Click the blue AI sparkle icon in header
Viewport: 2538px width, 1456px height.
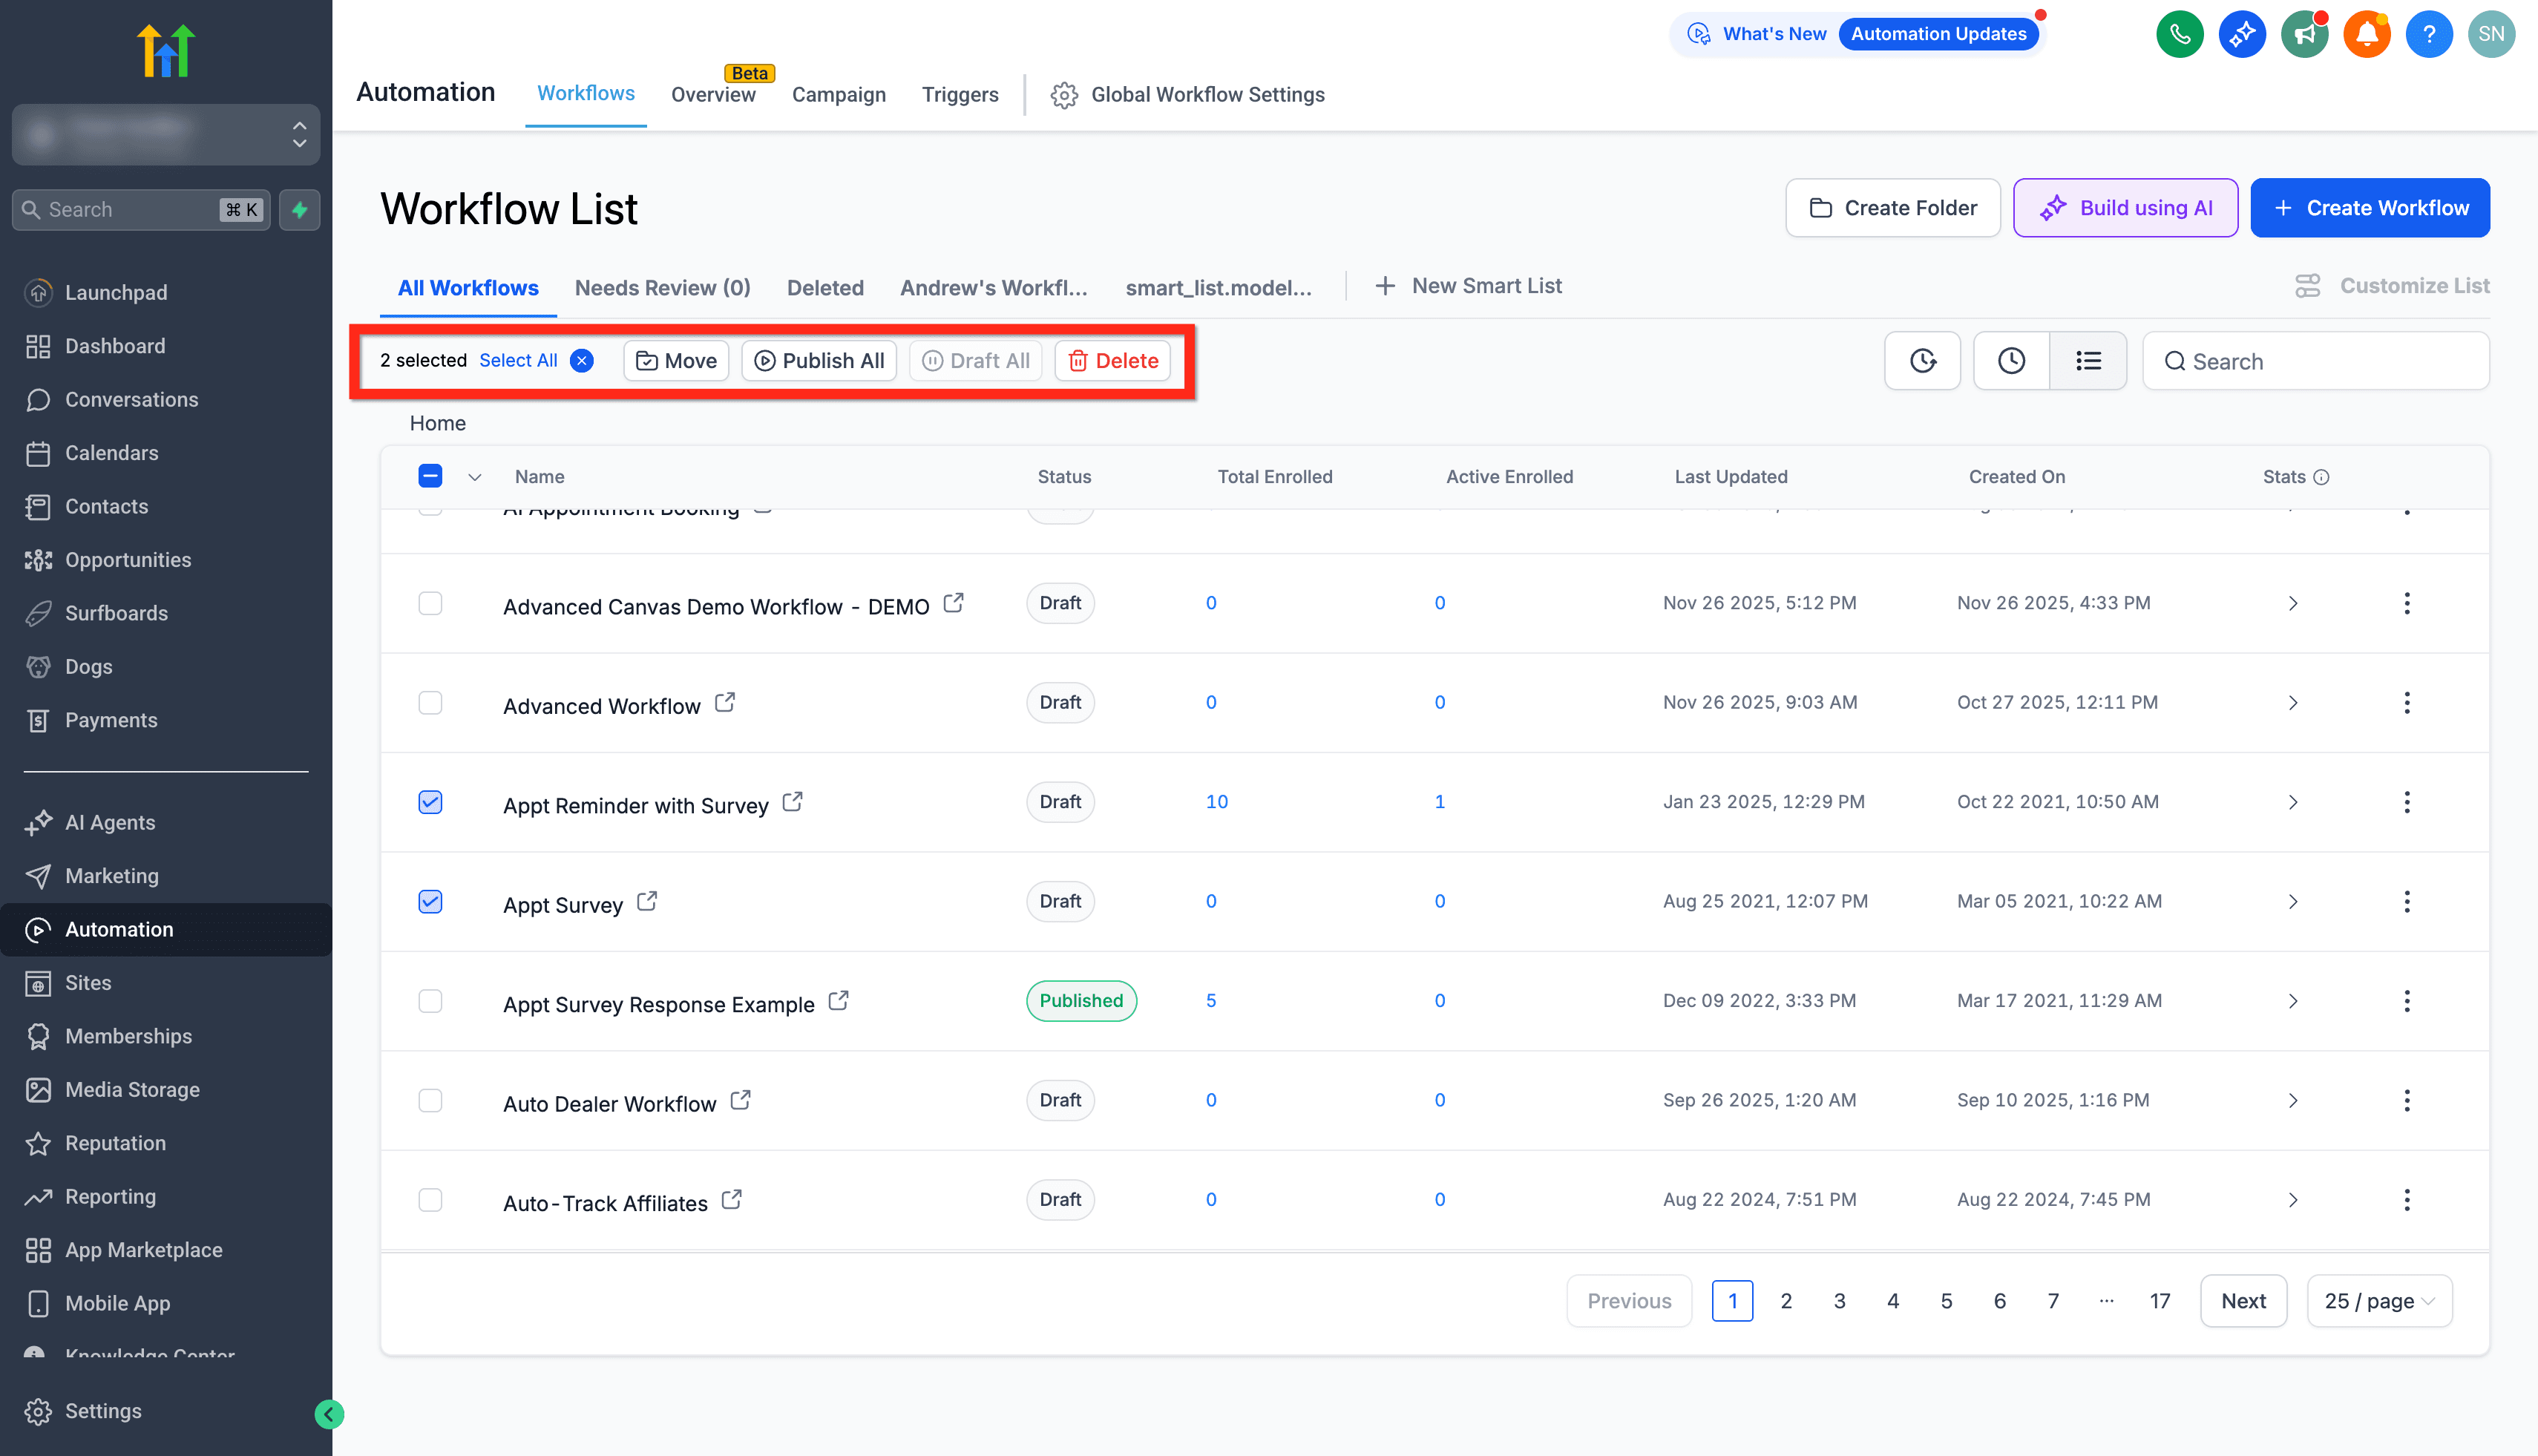[x=2242, y=34]
